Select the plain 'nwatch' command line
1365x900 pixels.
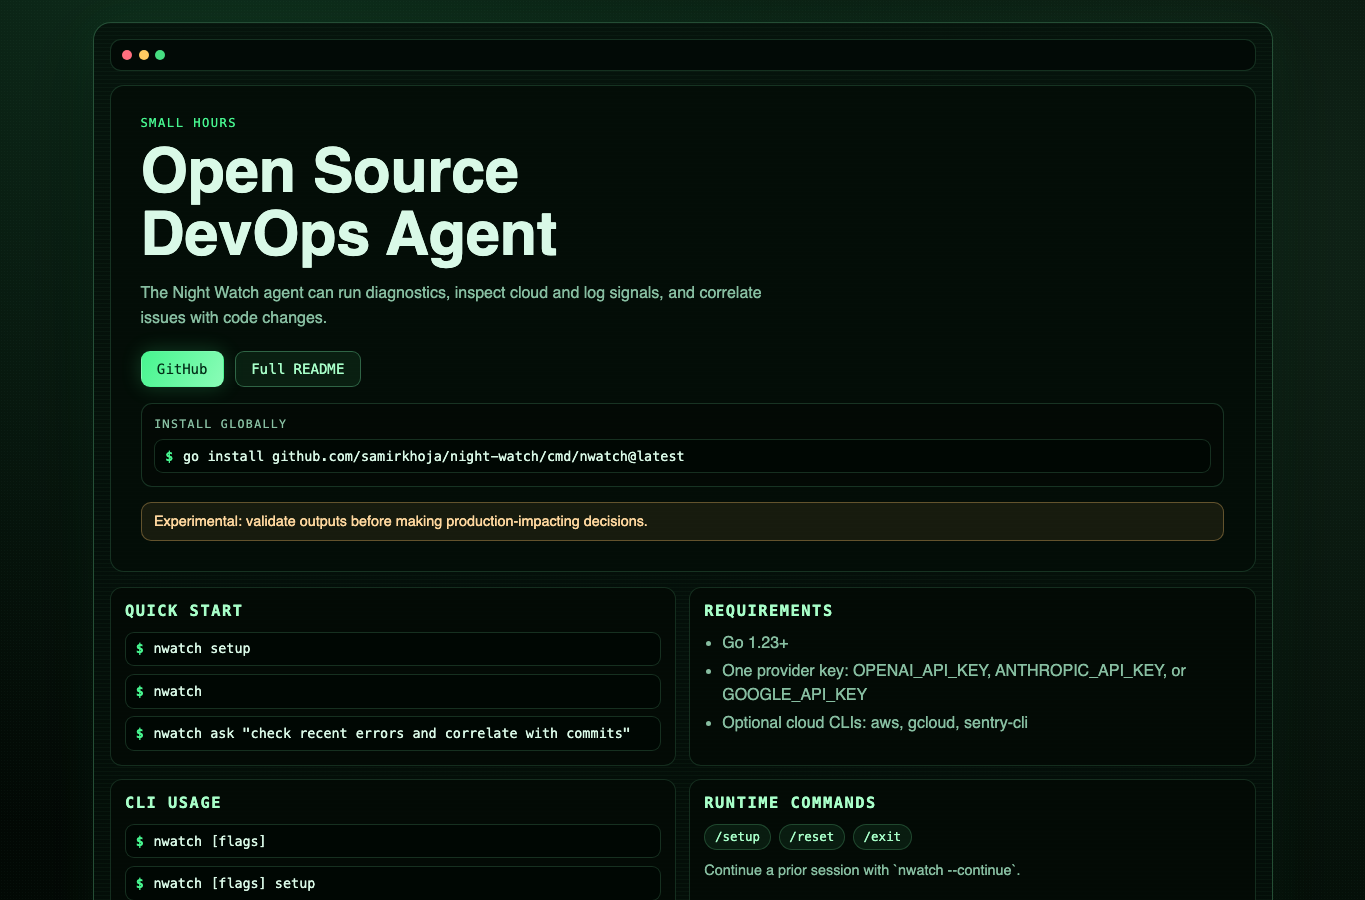pos(393,691)
